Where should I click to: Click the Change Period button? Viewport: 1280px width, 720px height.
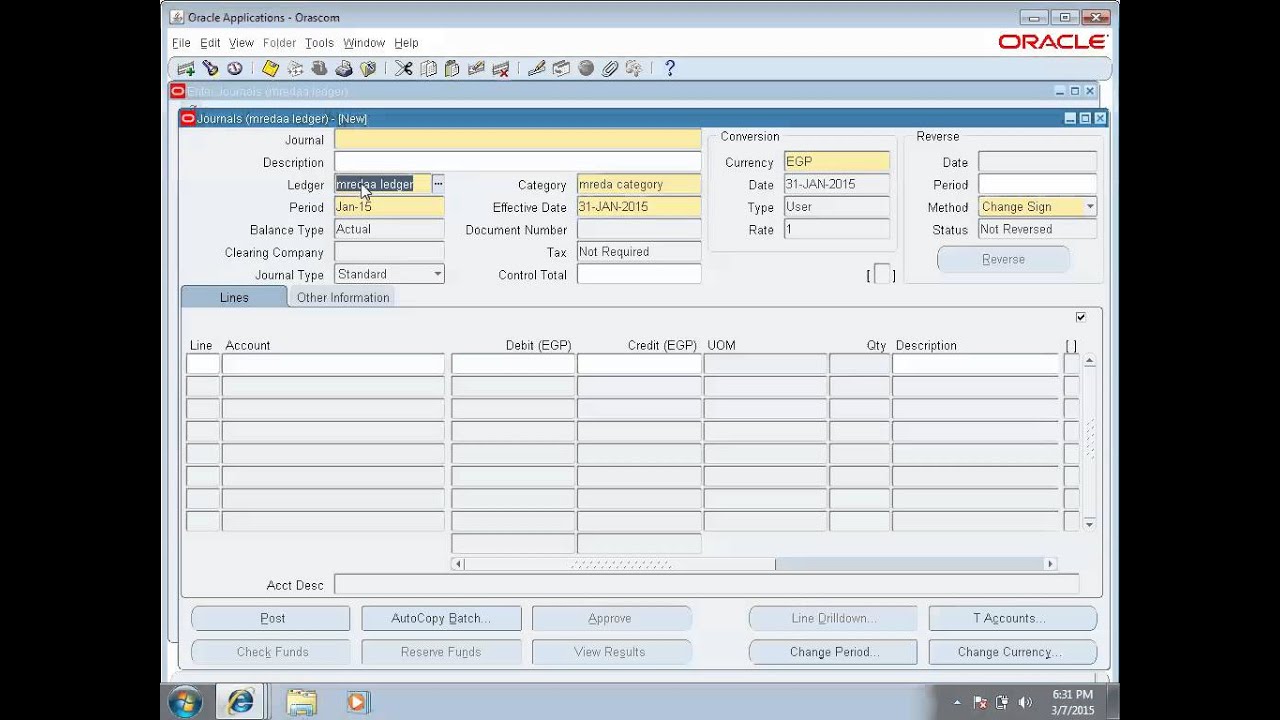click(833, 652)
